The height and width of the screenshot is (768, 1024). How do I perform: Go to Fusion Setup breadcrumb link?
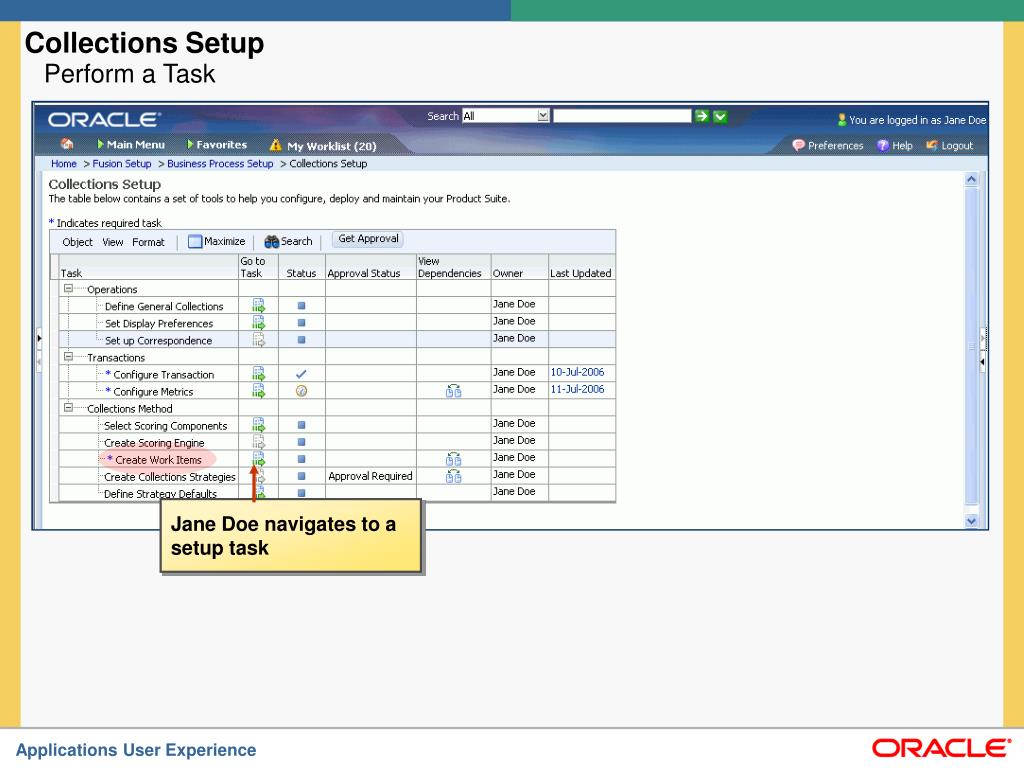coord(121,163)
